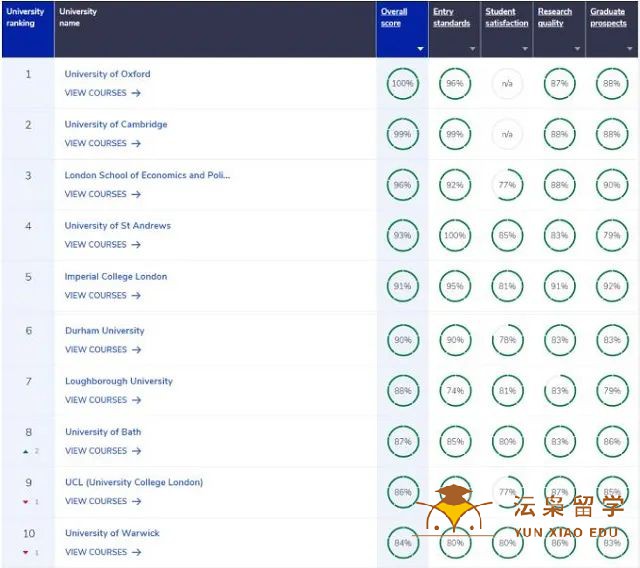640x568 pixels.
Task: Click ranking number 5 for Imperial
Action: (28, 277)
